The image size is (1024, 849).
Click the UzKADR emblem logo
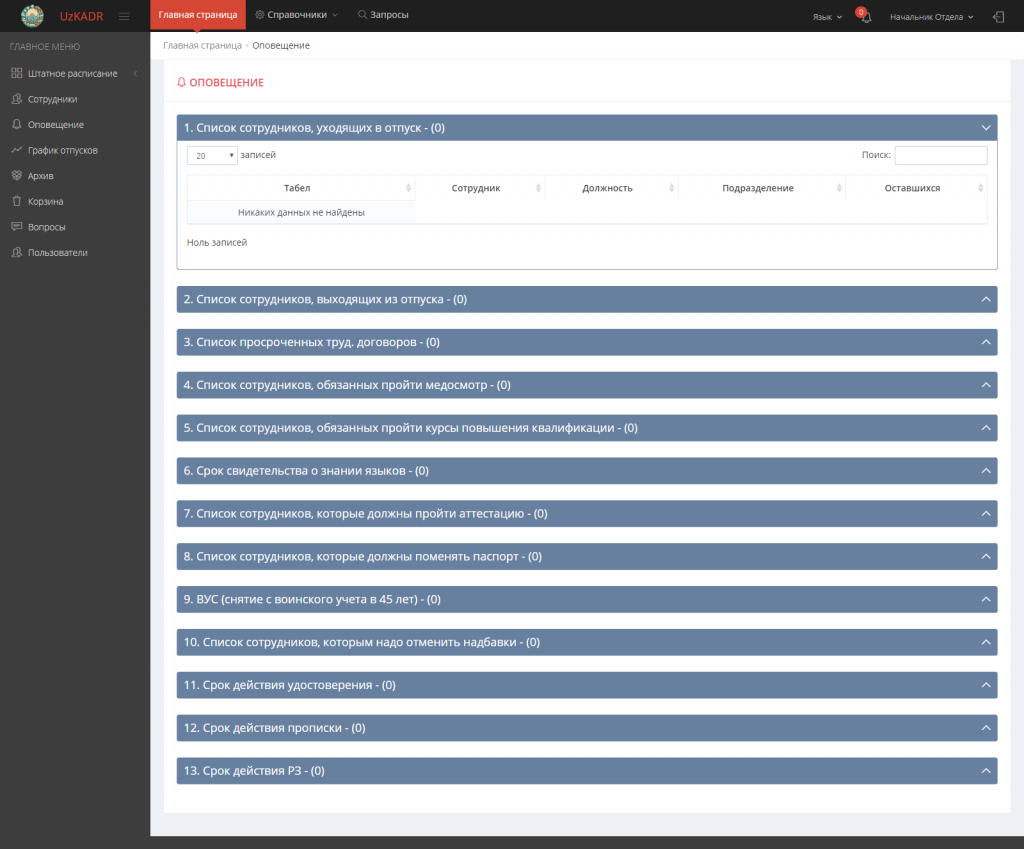[x=33, y=16]
